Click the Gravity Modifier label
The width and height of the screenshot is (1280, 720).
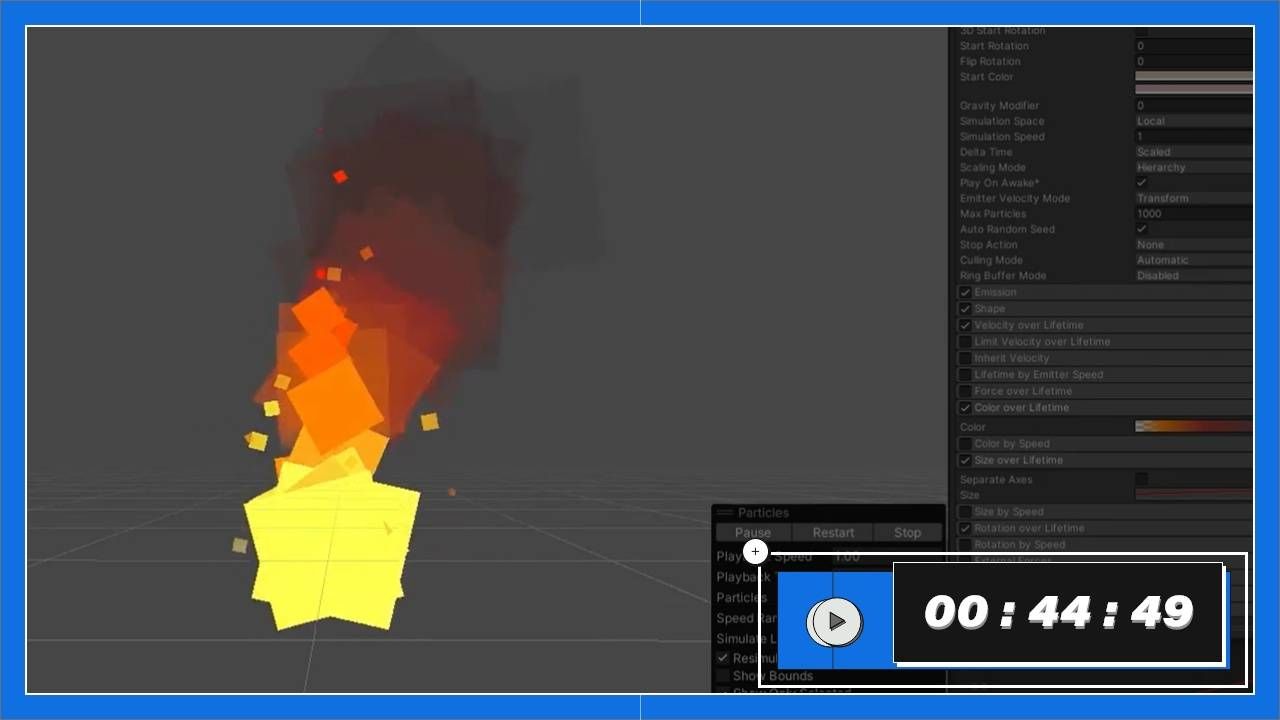click(999, 106)
